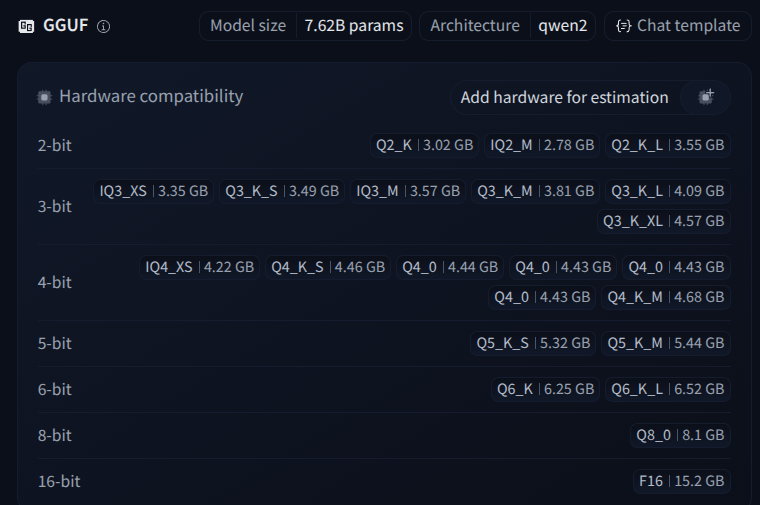Open the Q4_0 4.44 GB variant
The height and width of the screenshot is (505, 760).
449,267
